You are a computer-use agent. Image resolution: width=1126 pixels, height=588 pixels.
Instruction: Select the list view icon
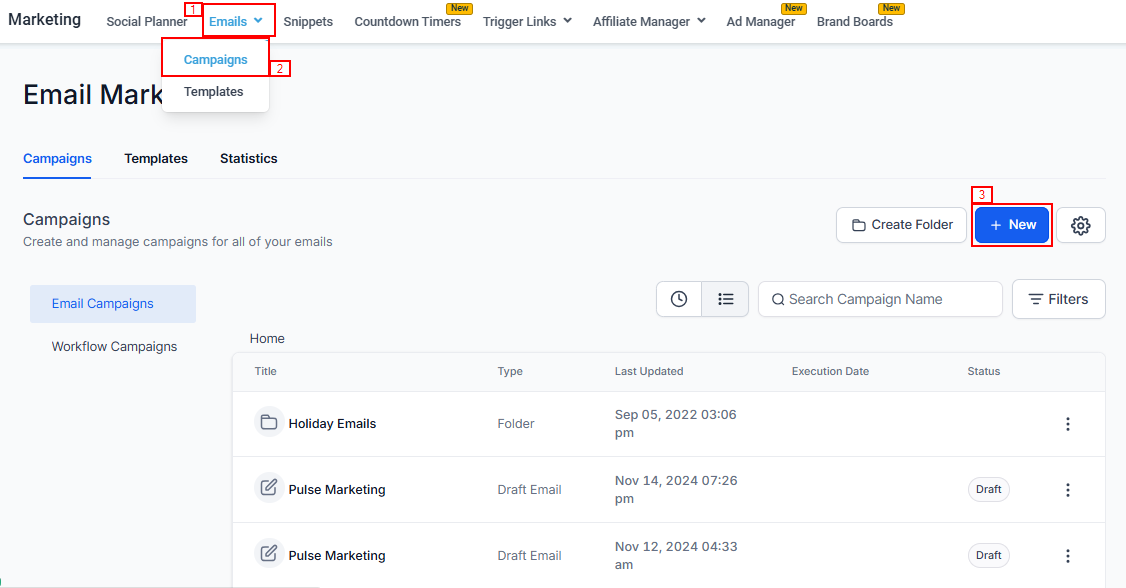(726, 299)
